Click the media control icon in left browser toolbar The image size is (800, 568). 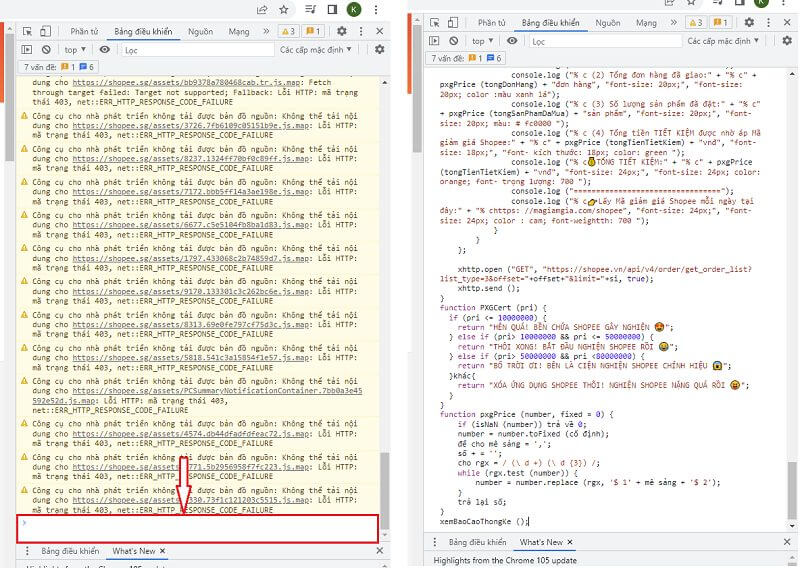pyautogui.click(x=310, y=9)
